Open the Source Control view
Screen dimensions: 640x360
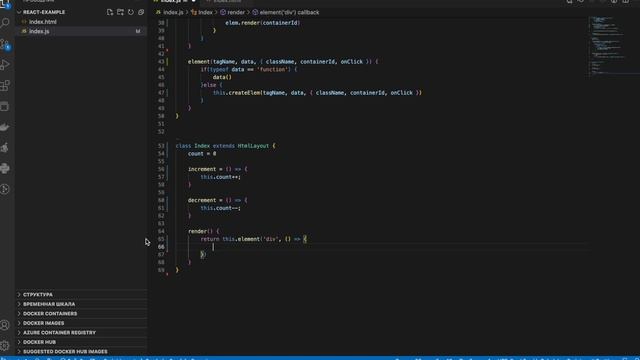point(5,44)
